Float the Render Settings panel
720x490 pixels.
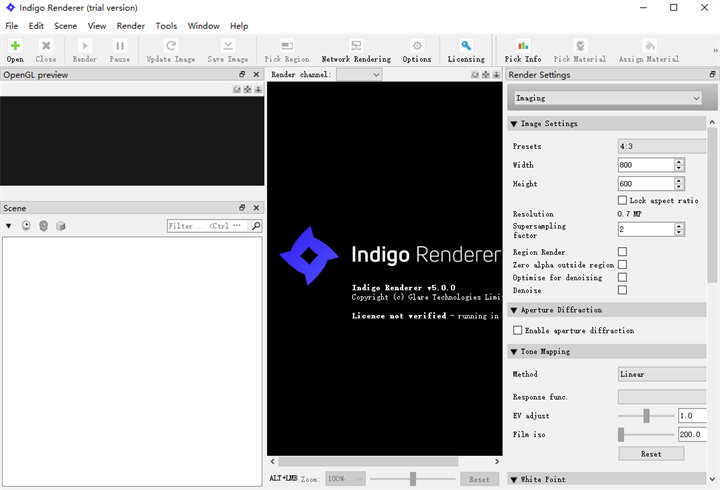[712, 74]
